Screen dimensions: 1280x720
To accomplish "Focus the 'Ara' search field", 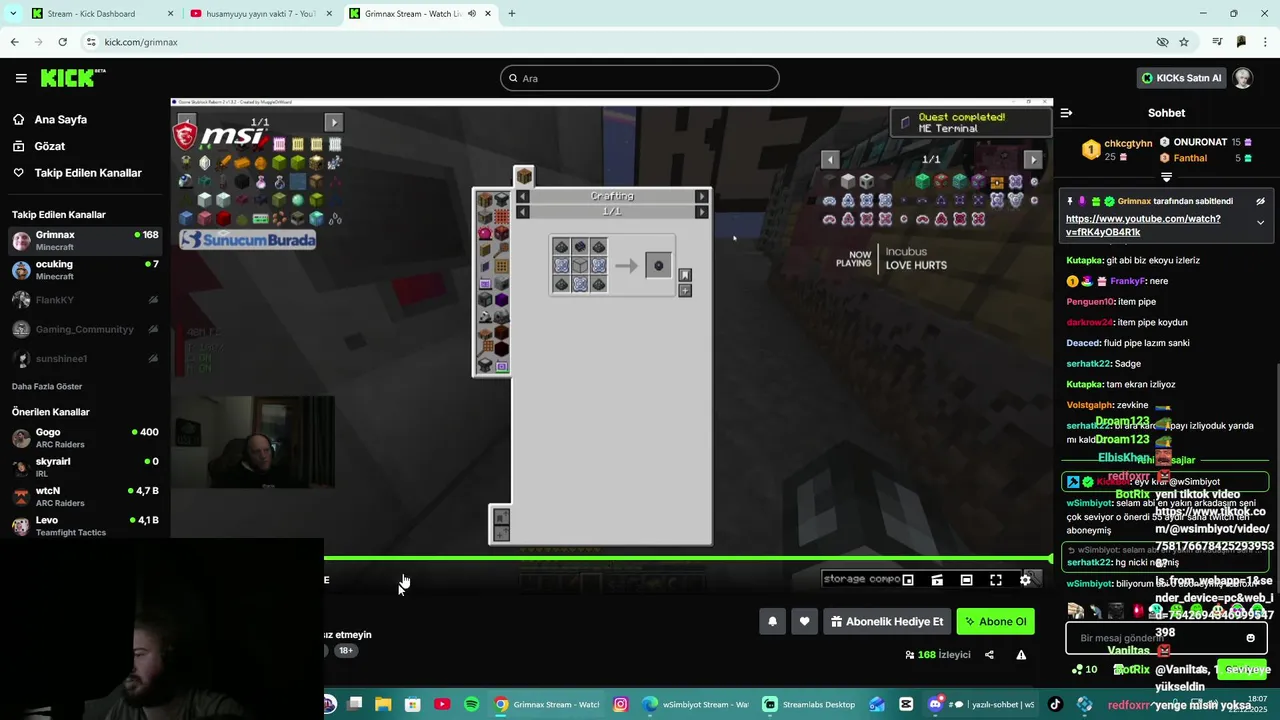I will click(x=640, y=78).
